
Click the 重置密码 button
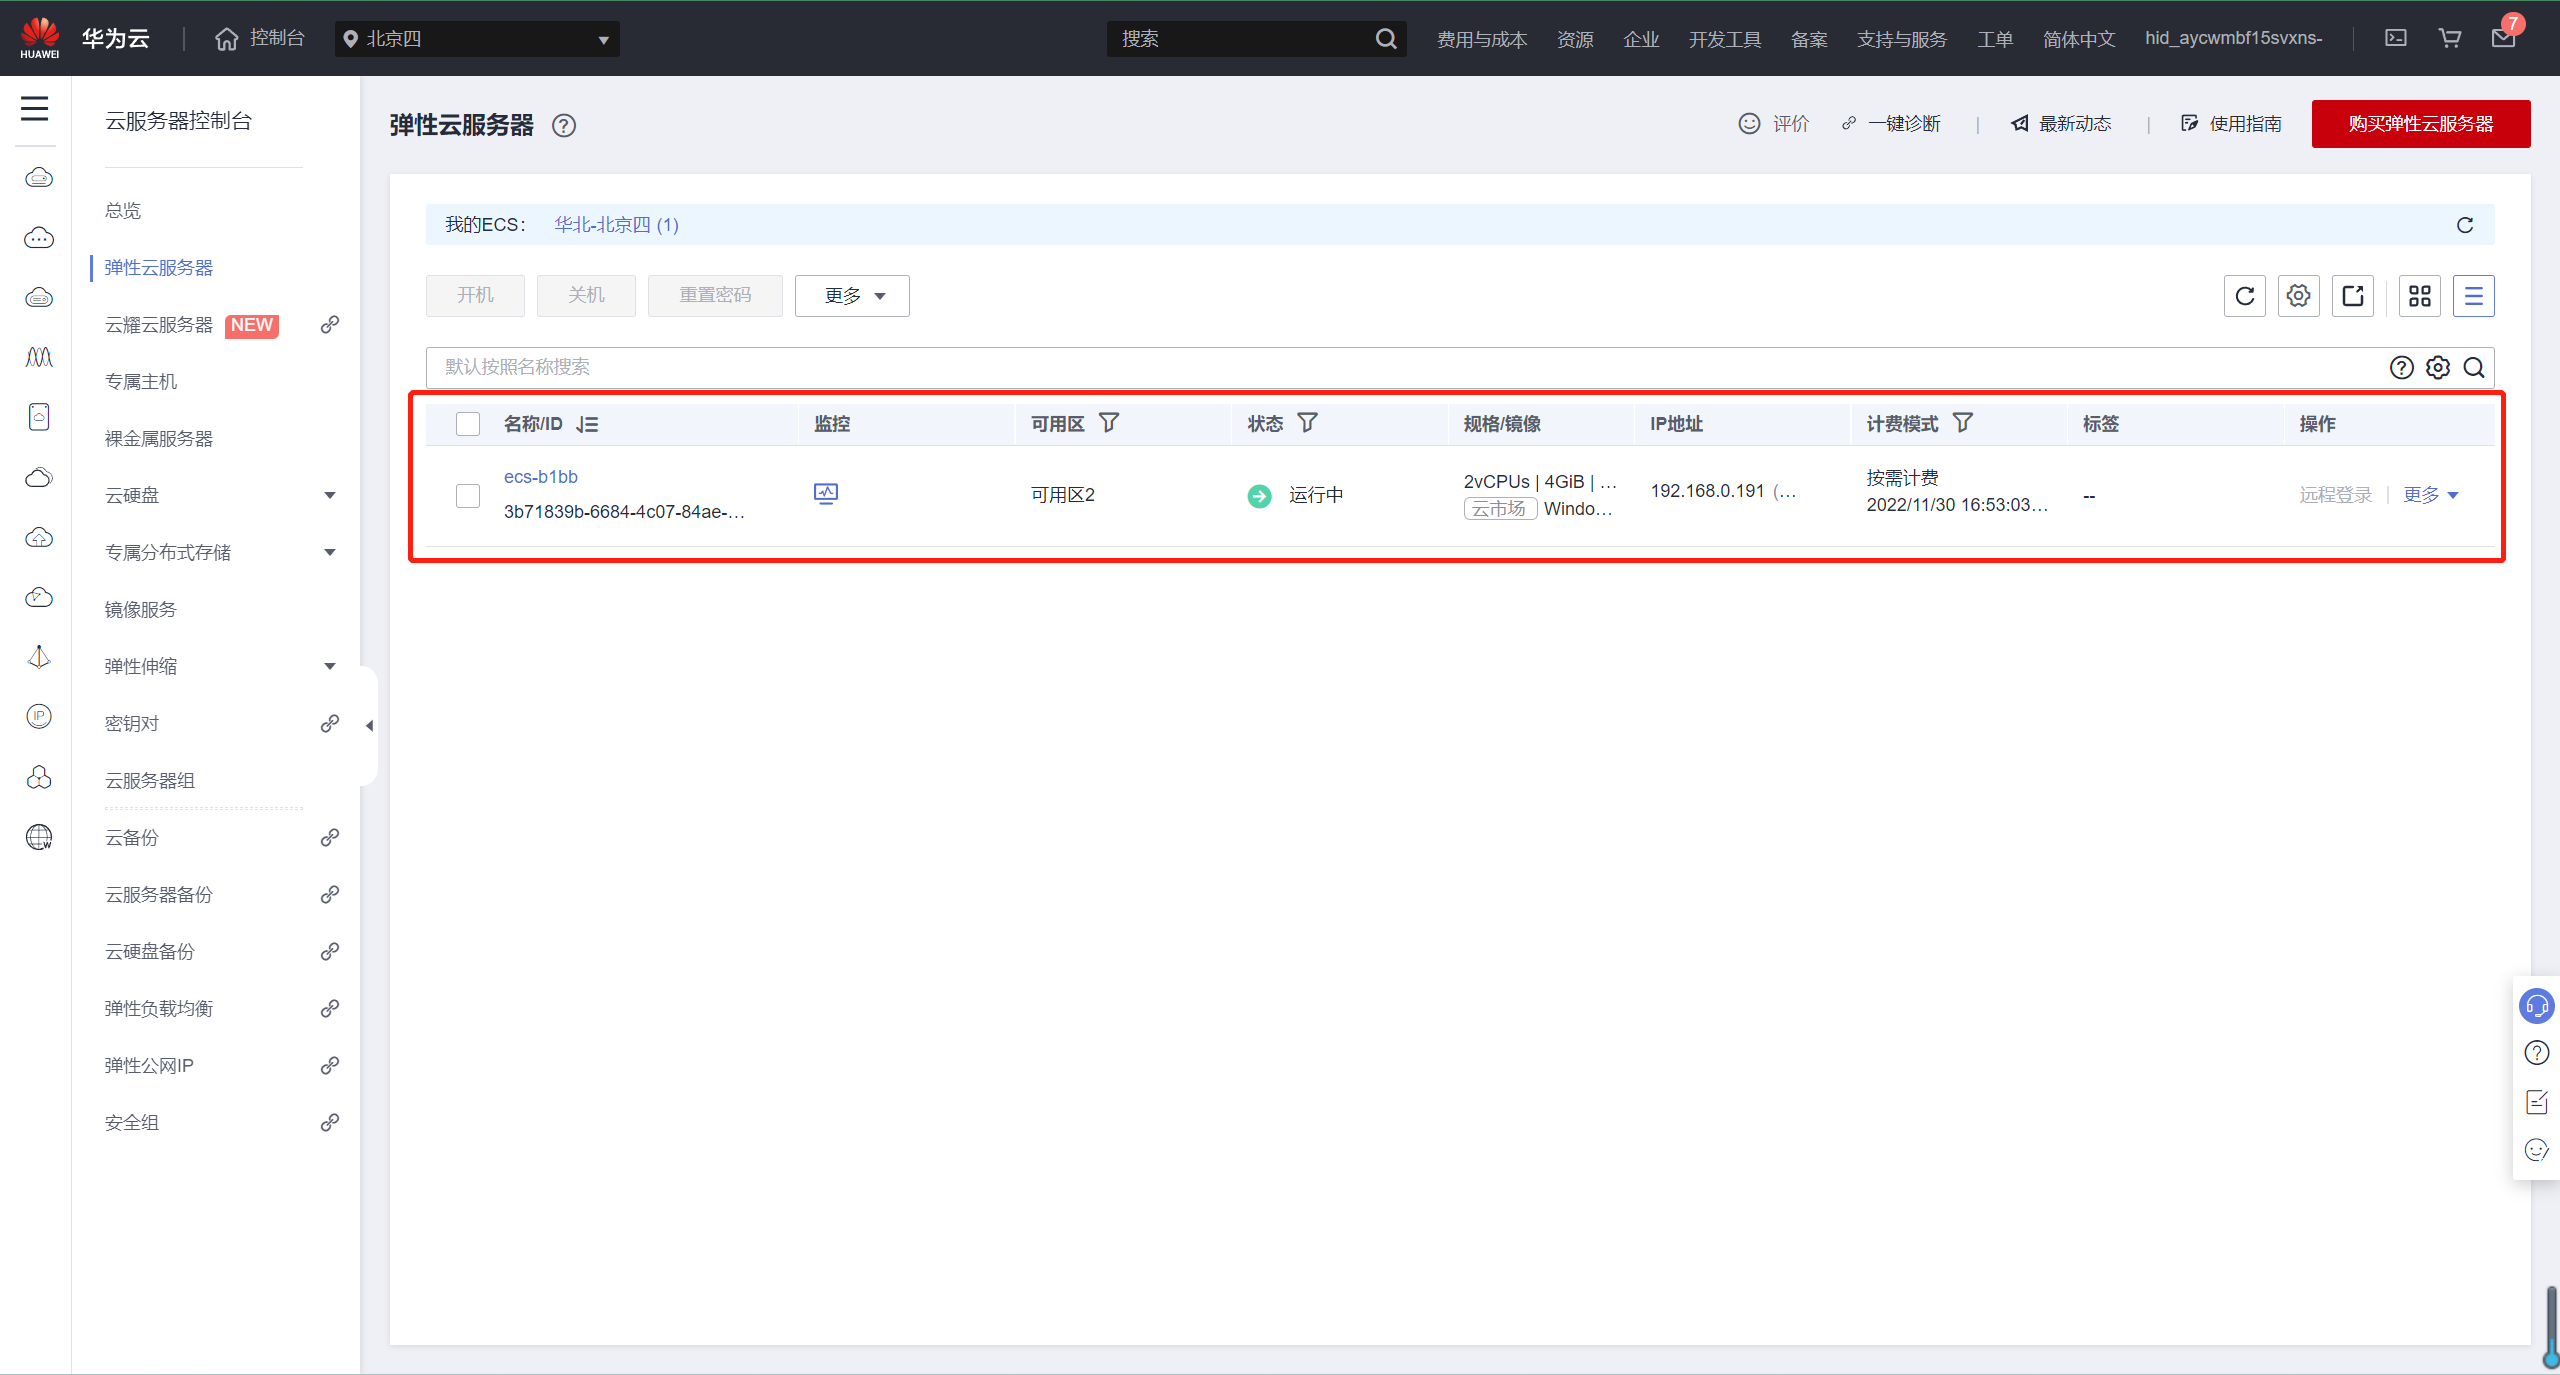pos(715,296)
